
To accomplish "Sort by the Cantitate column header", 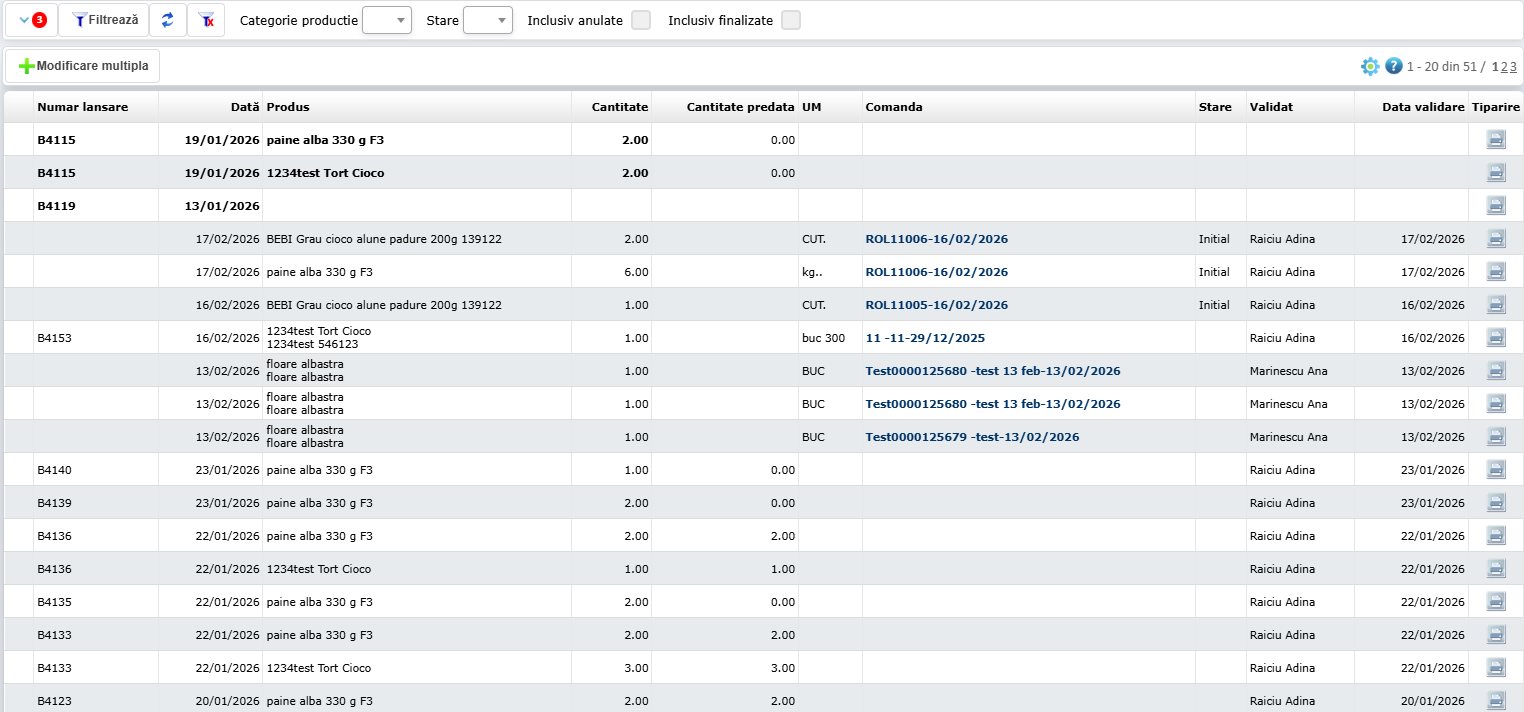I will click(x=619, y=107).
